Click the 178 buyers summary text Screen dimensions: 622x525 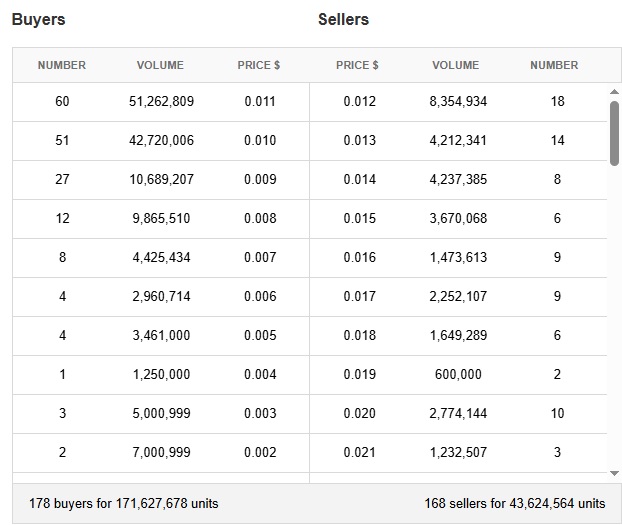[123, 504]
